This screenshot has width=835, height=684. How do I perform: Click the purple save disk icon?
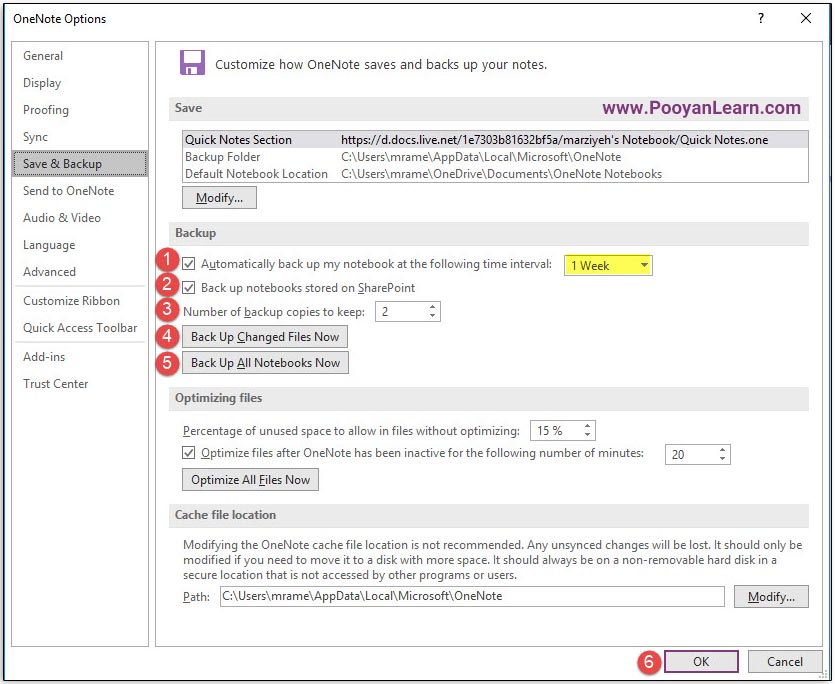(x=192, y=63)
